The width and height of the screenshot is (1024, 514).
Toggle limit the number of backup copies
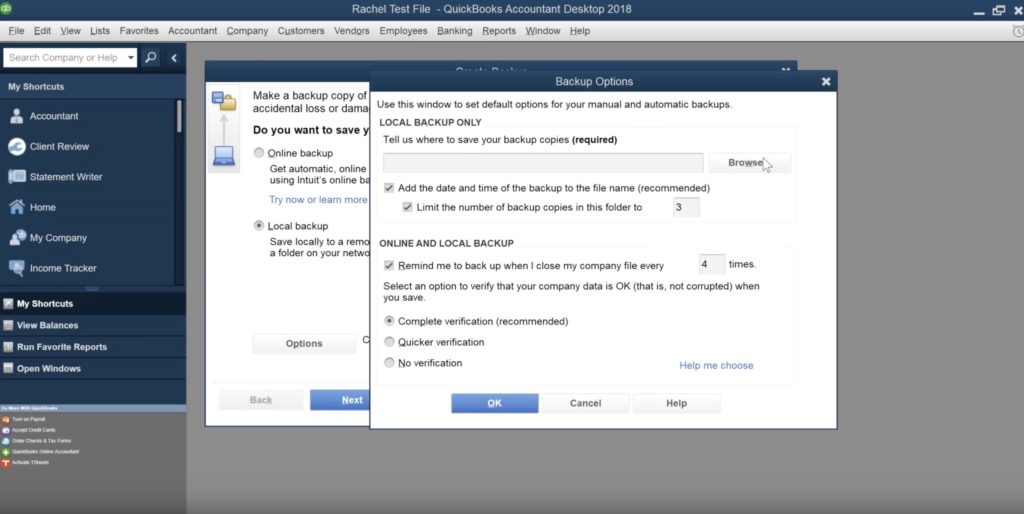click(407, 207)
